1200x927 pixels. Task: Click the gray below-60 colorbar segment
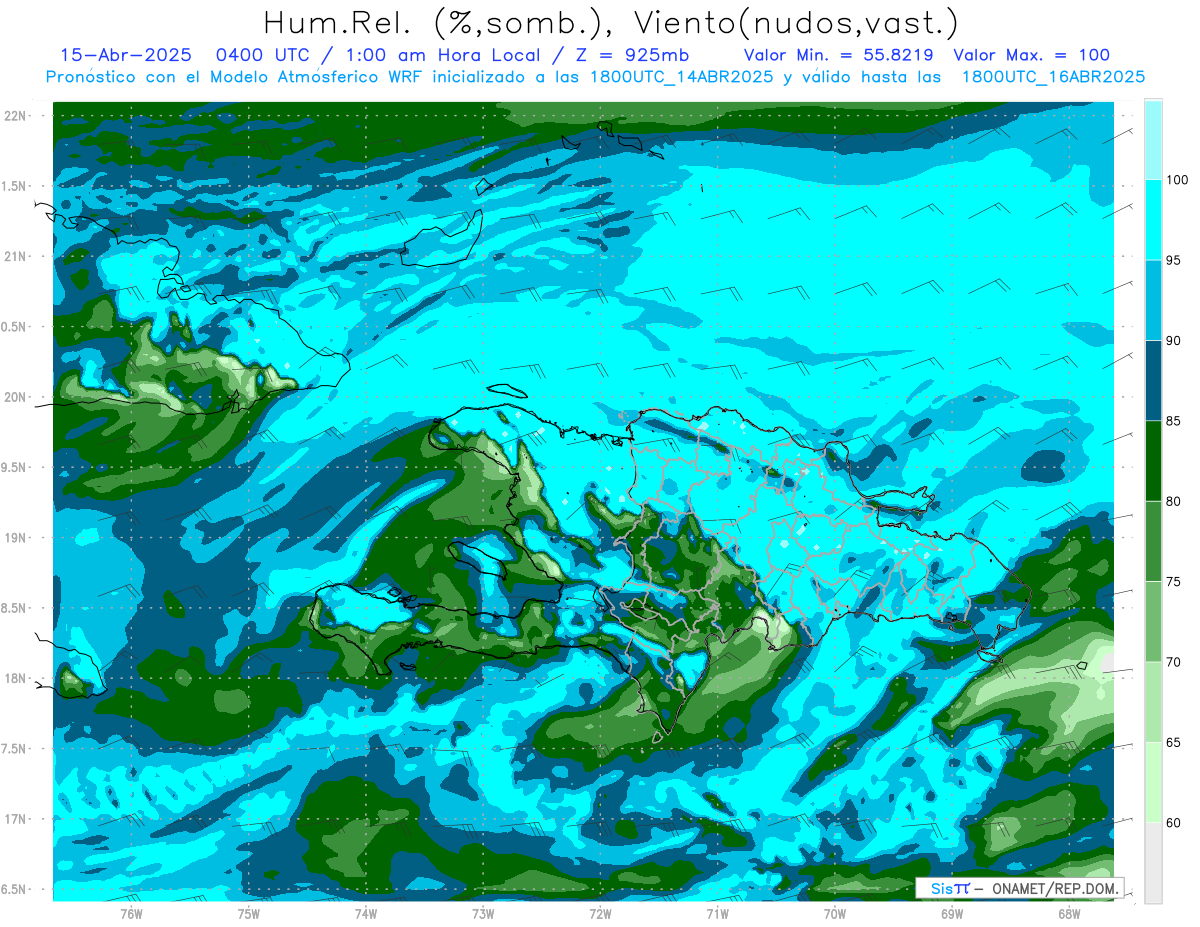point(1153,863)
